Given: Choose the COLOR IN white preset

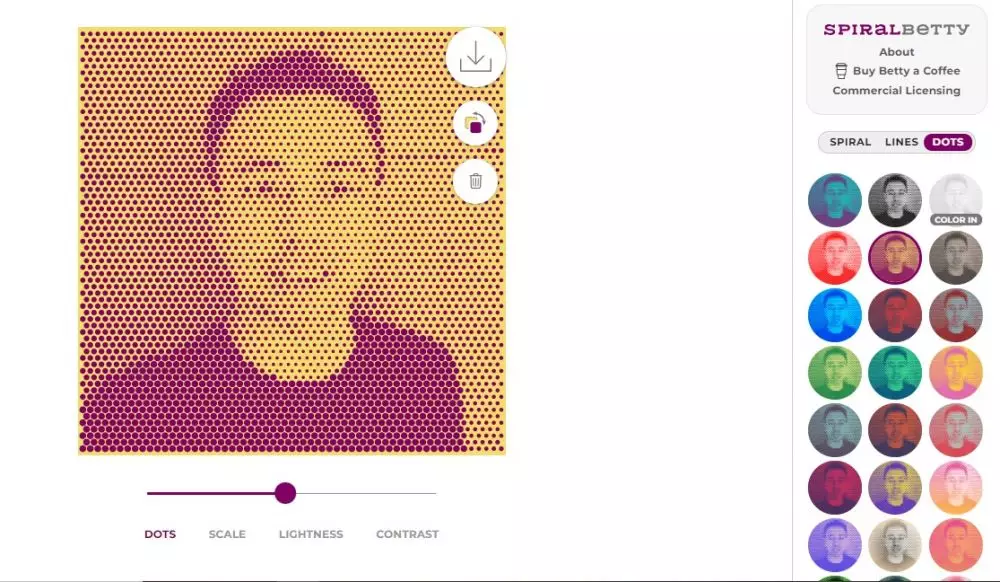Looking at the screenshot, I should pyautogui.click(x=955, y=200).
